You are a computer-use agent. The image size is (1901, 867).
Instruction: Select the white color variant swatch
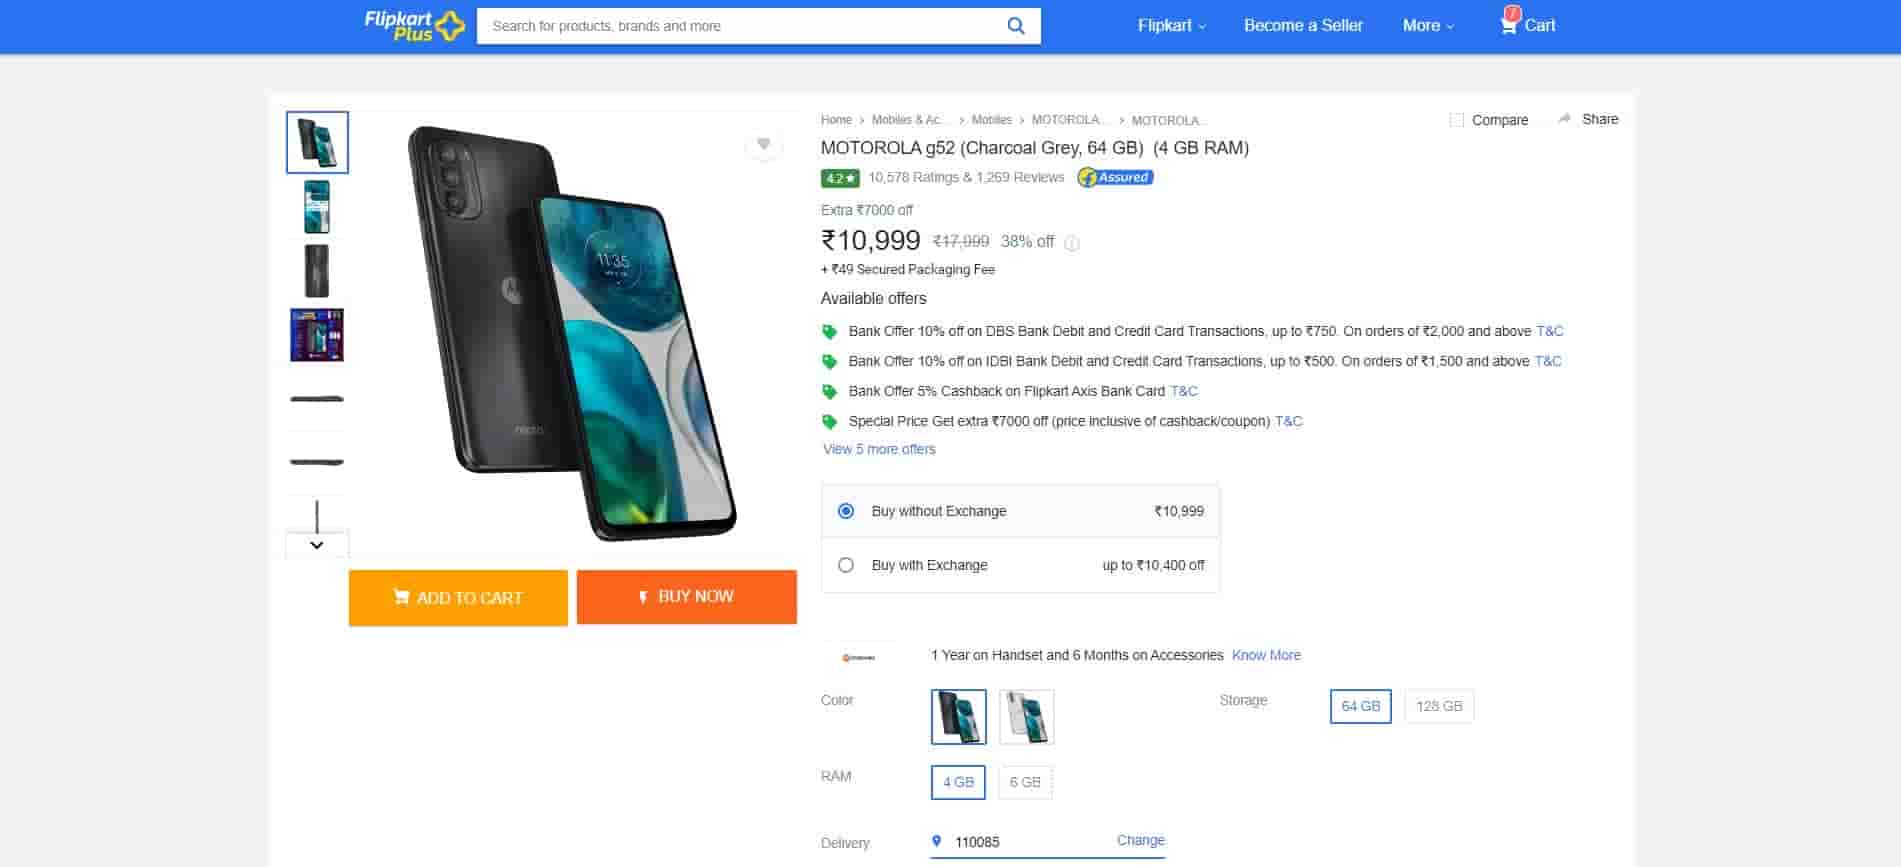(x=1026, y=717)
